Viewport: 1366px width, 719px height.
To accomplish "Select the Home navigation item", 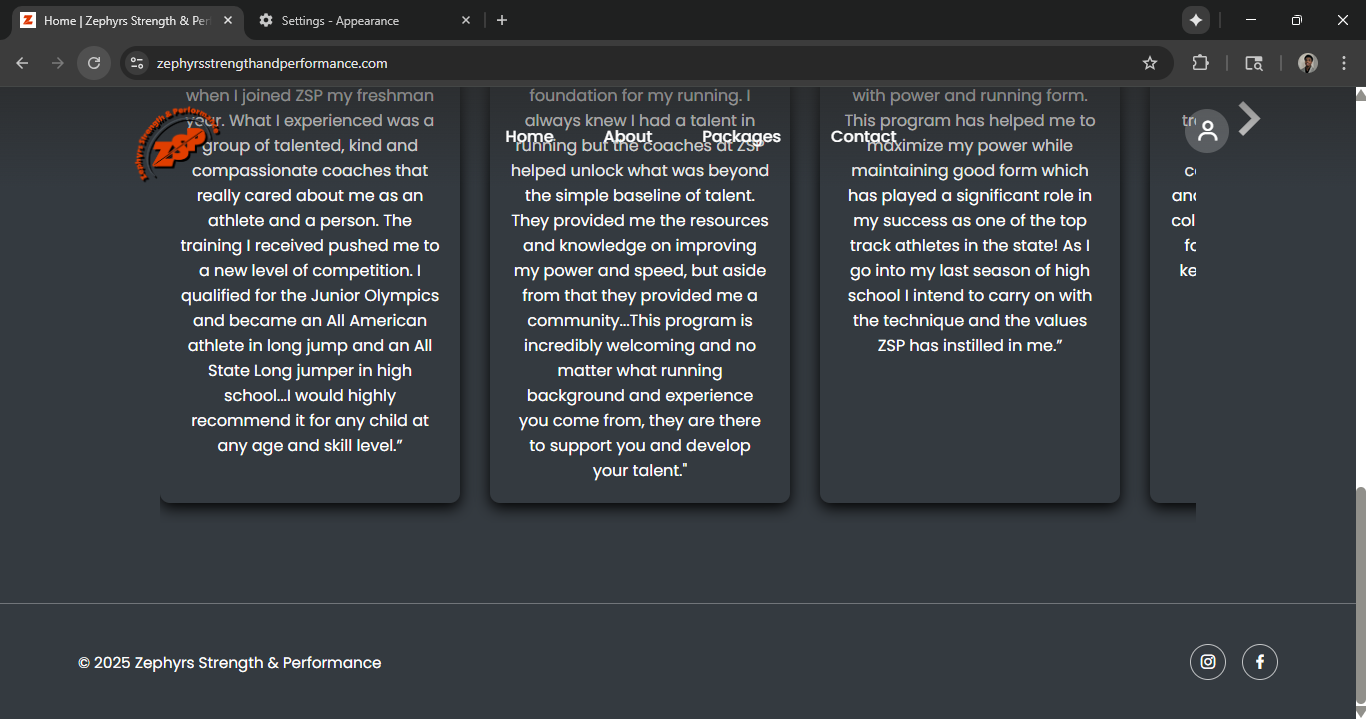I will (x=529, y=136).
